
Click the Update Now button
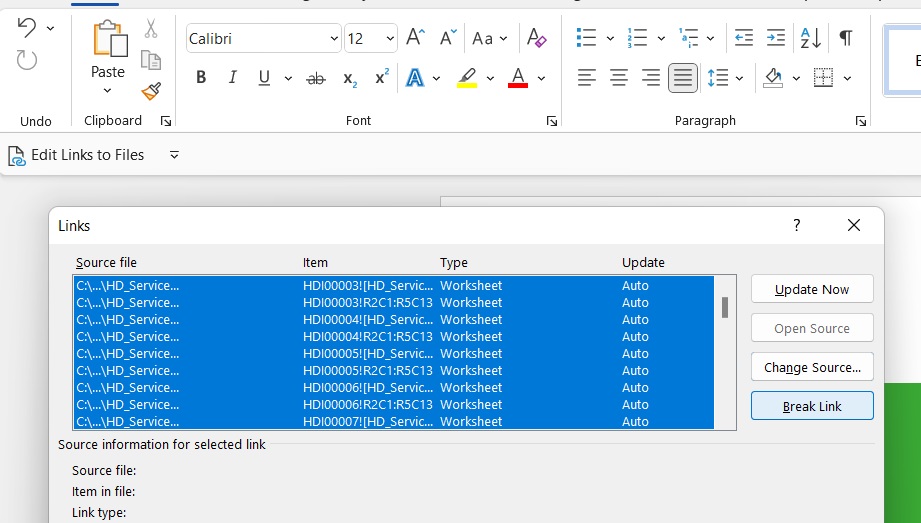click(812, 289)
